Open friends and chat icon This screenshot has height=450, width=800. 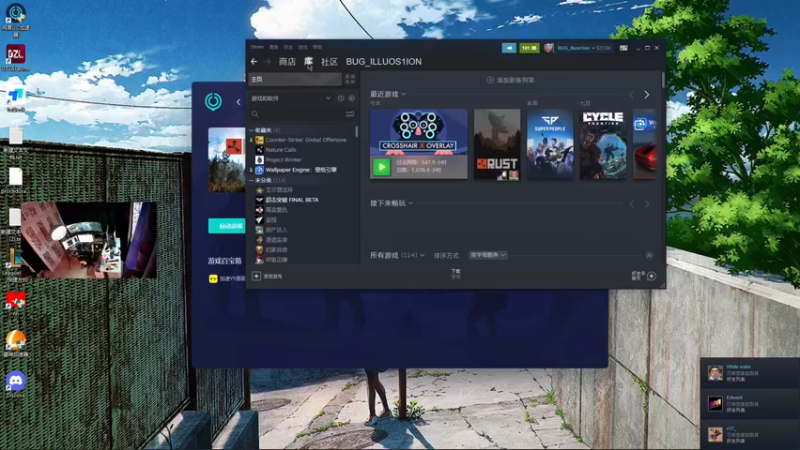point(652,276)
